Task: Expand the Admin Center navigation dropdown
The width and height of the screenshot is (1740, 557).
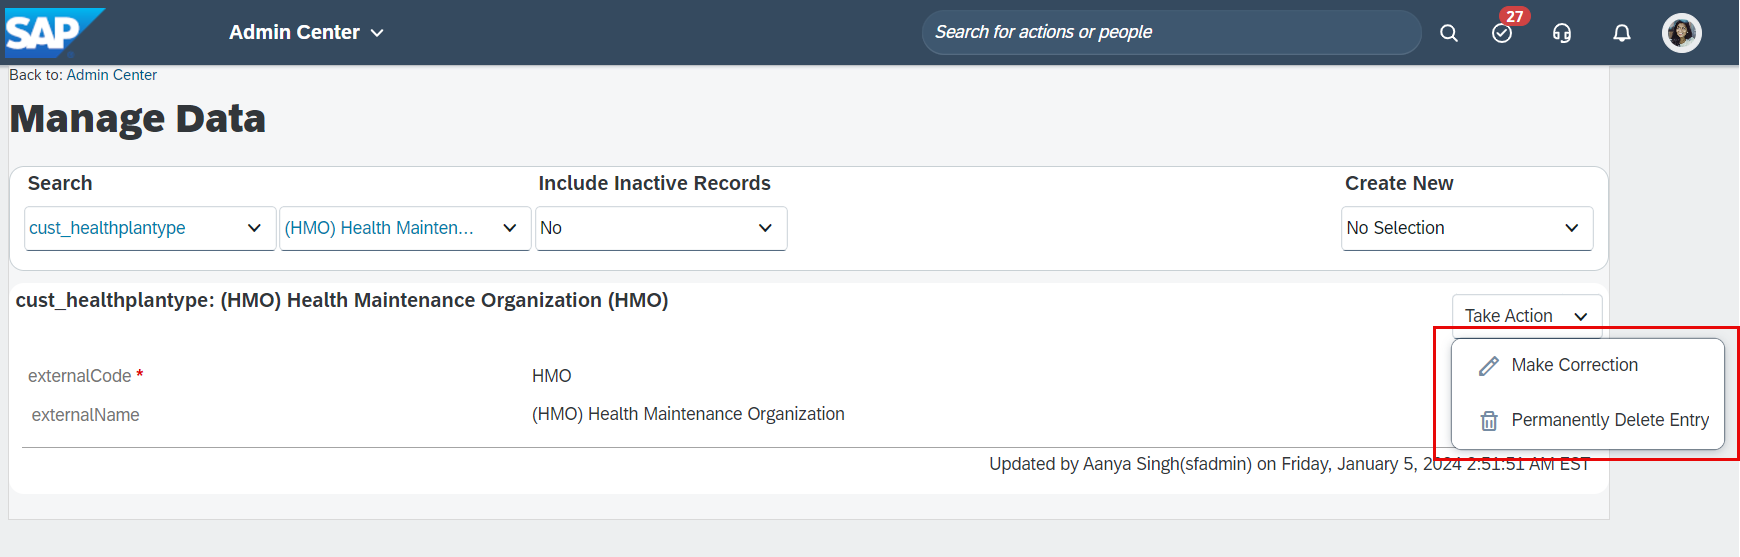Action: (306, 32)
